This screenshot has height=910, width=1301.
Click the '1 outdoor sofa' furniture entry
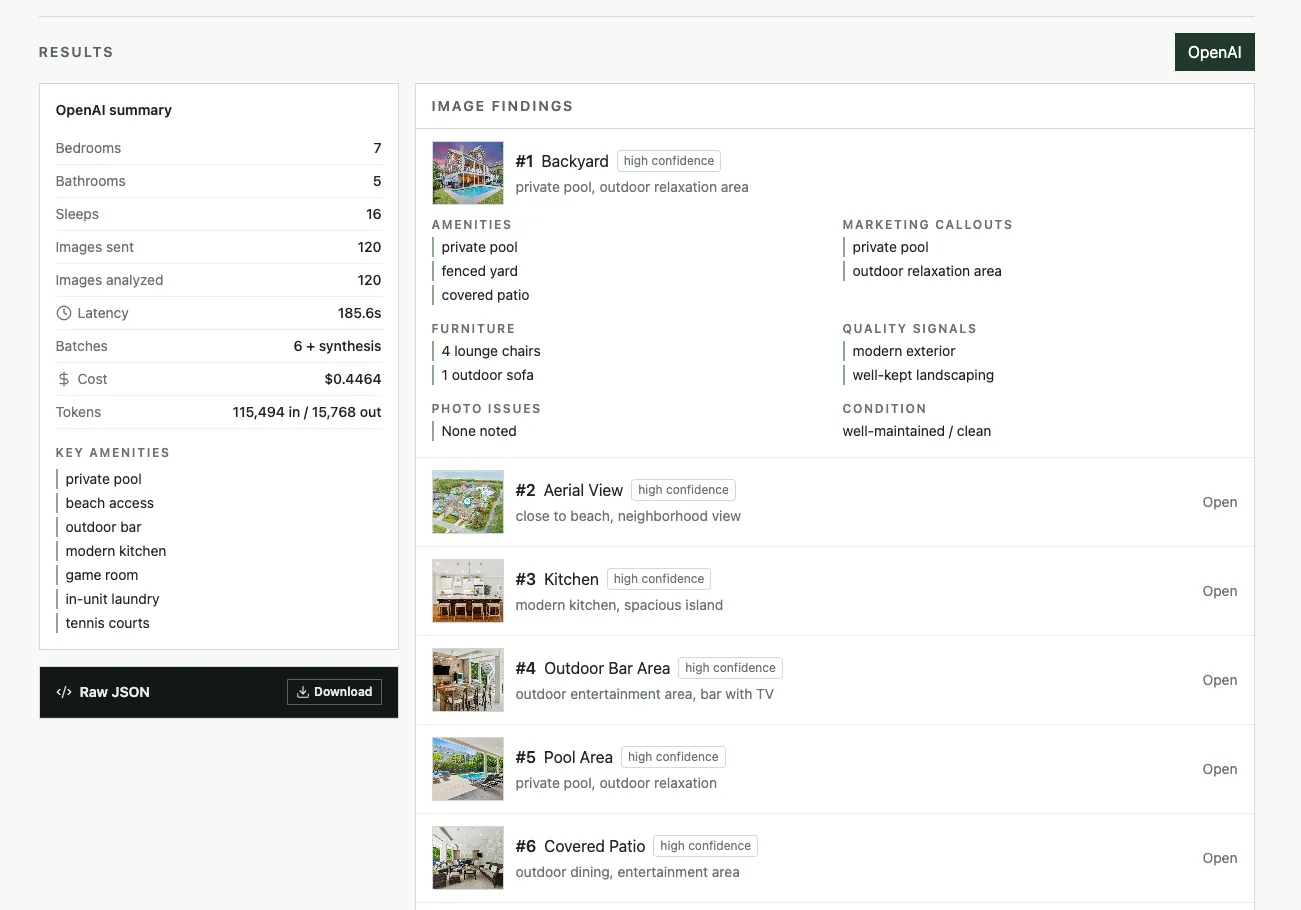(488, 375)
